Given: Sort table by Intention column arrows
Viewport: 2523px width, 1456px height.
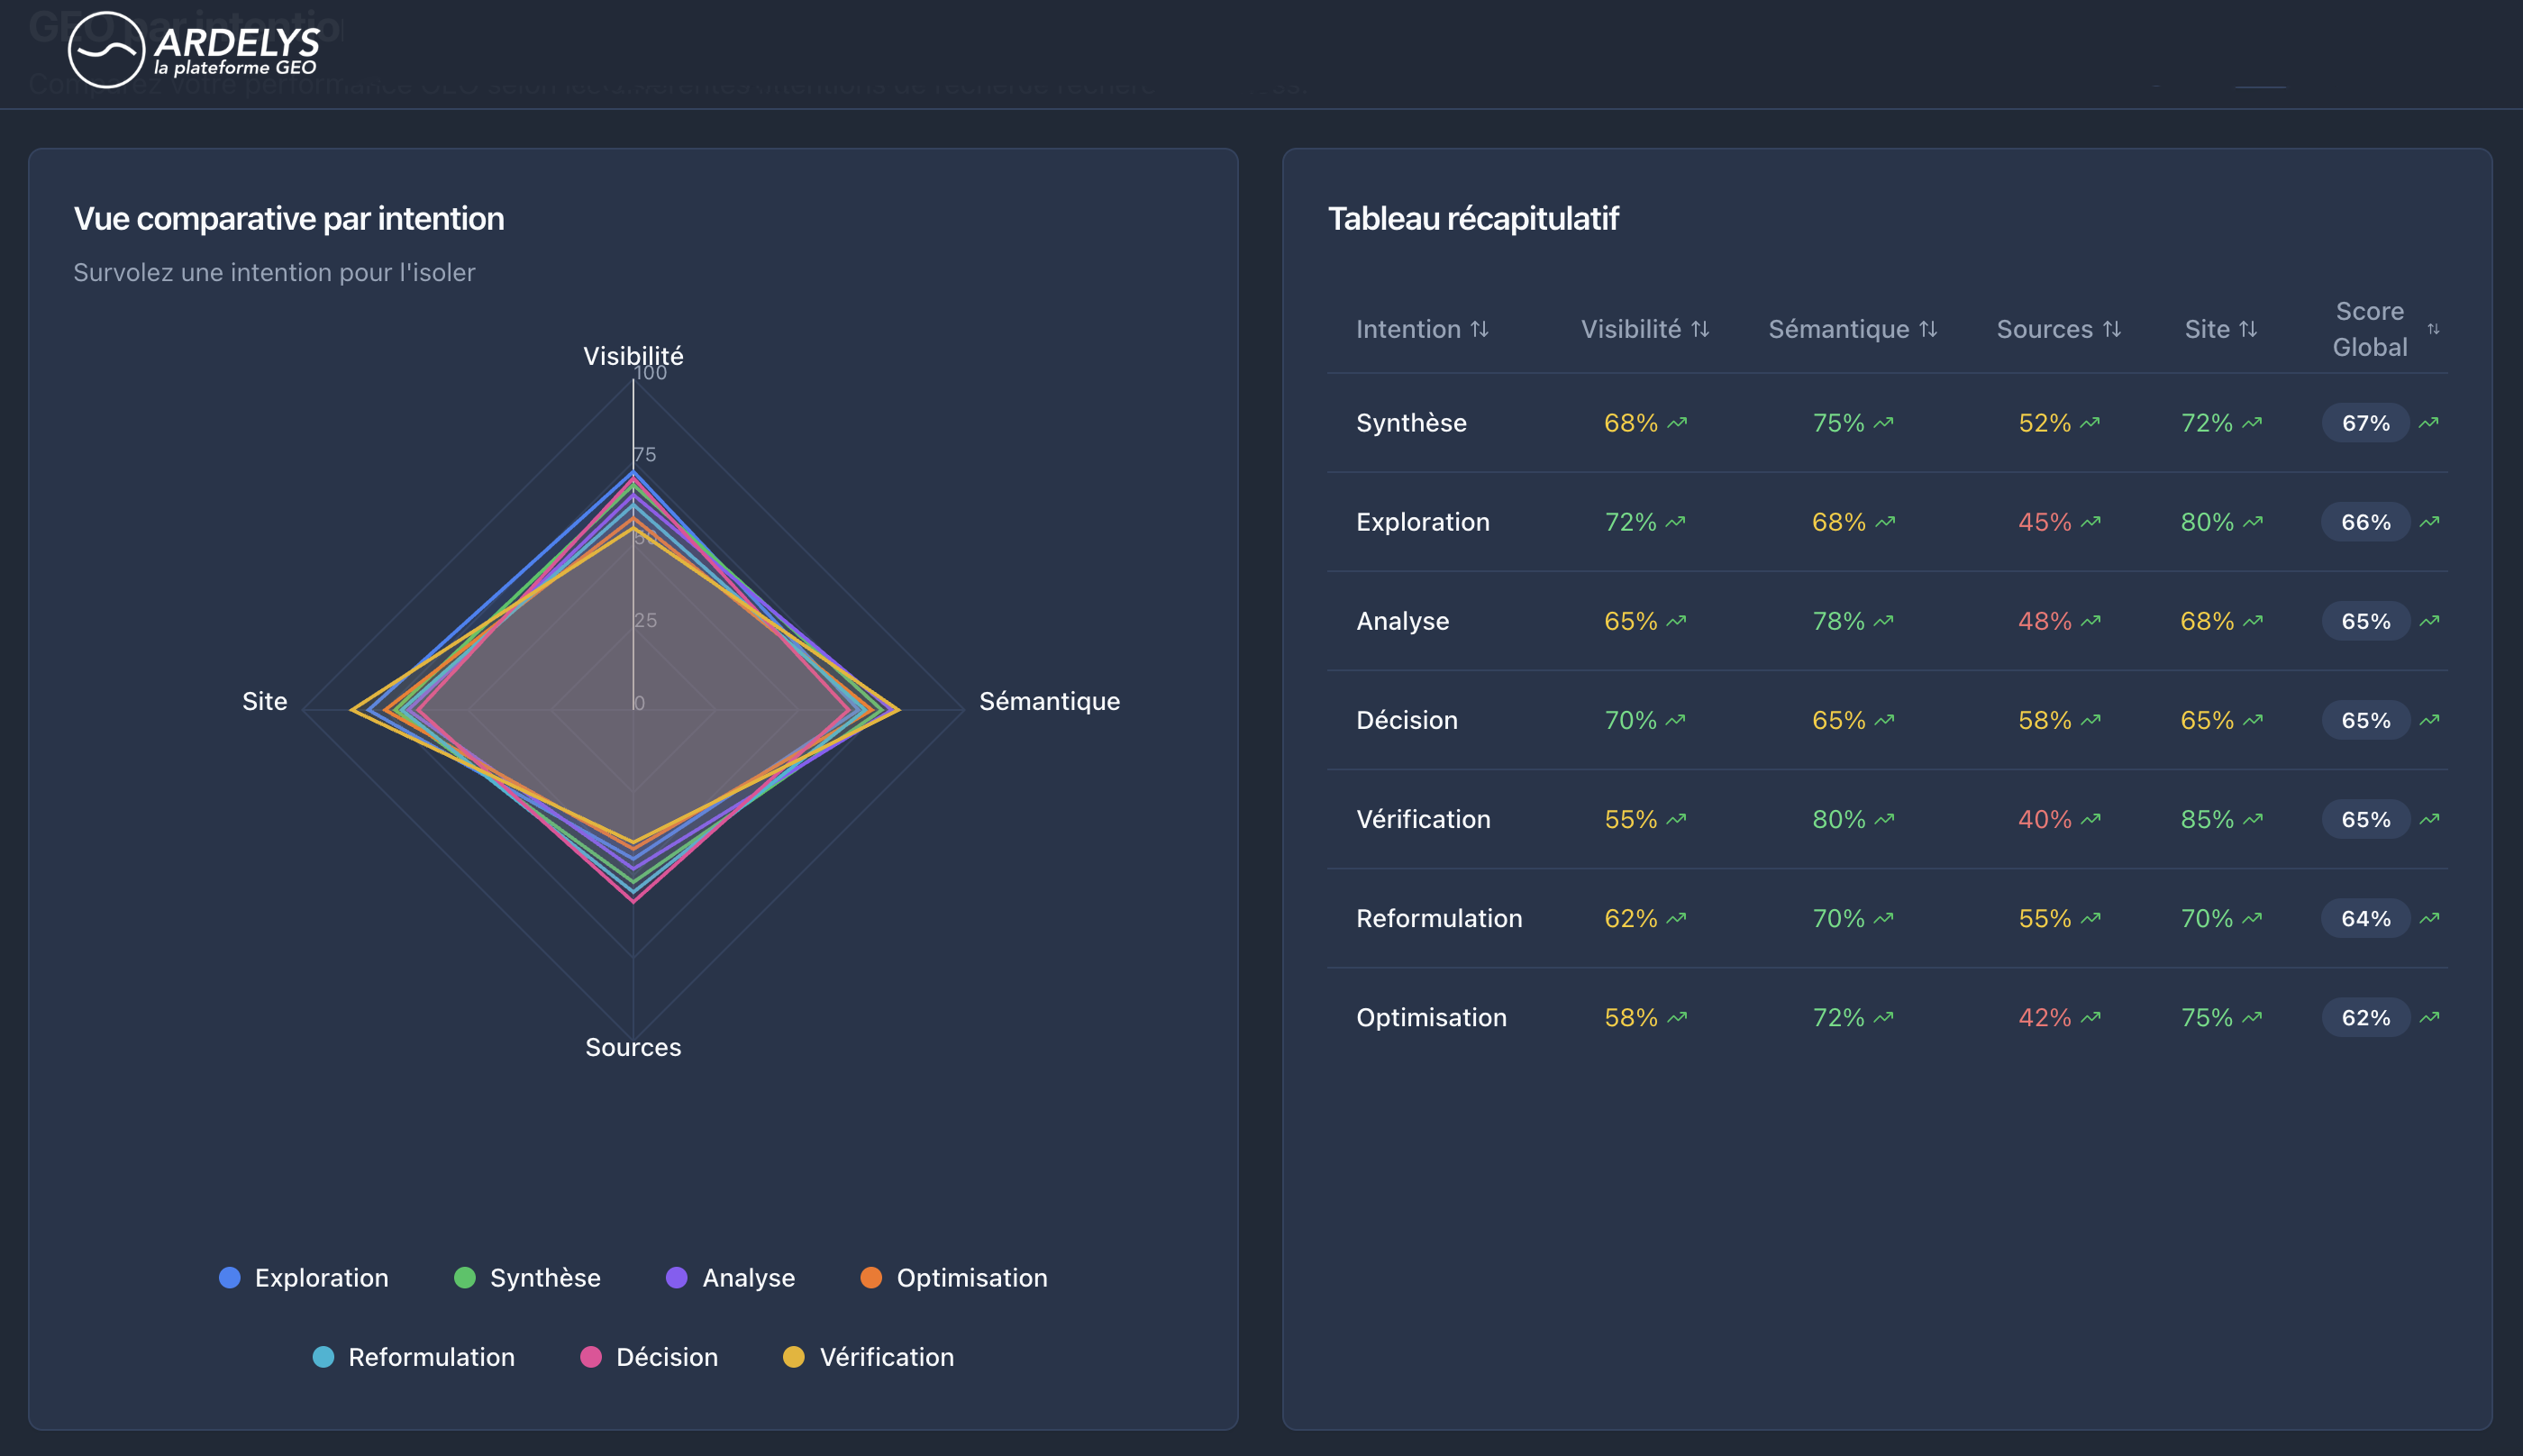Looking at the screenshot, I should [1480, 329].
